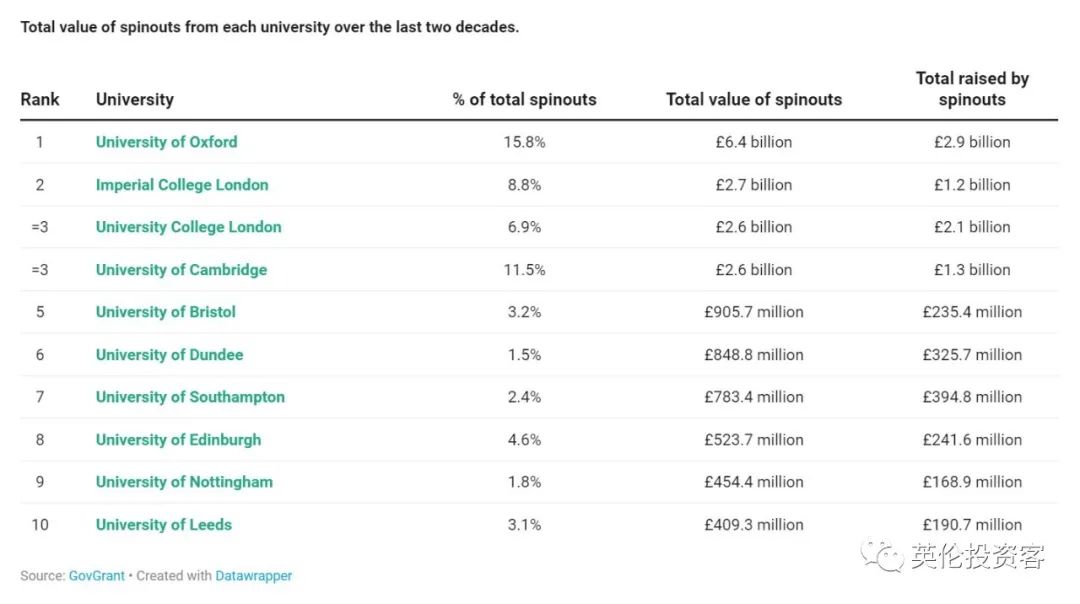Open the GovGrant source link
The image size is (1080, 604).
pos(96,576)
